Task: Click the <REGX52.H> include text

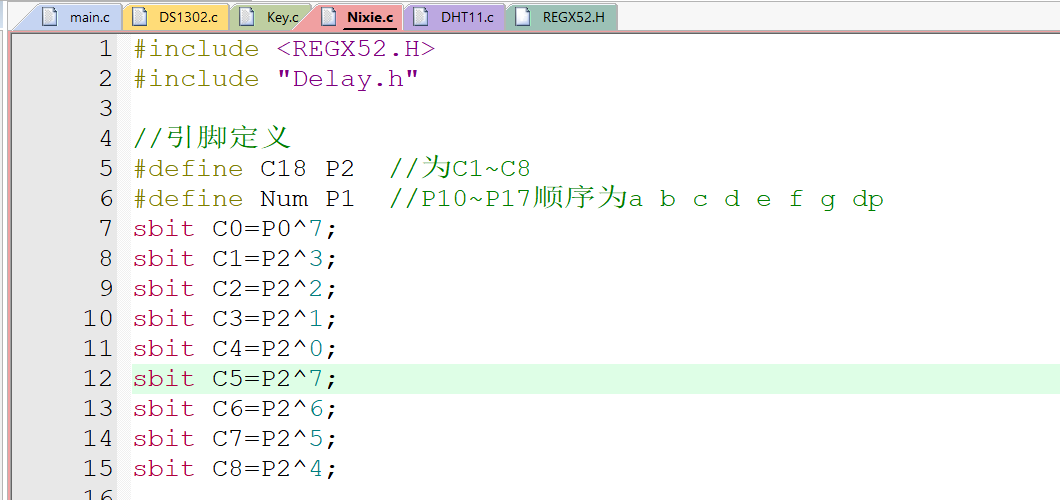Action: pyautogui.click(x=355, y=48)
